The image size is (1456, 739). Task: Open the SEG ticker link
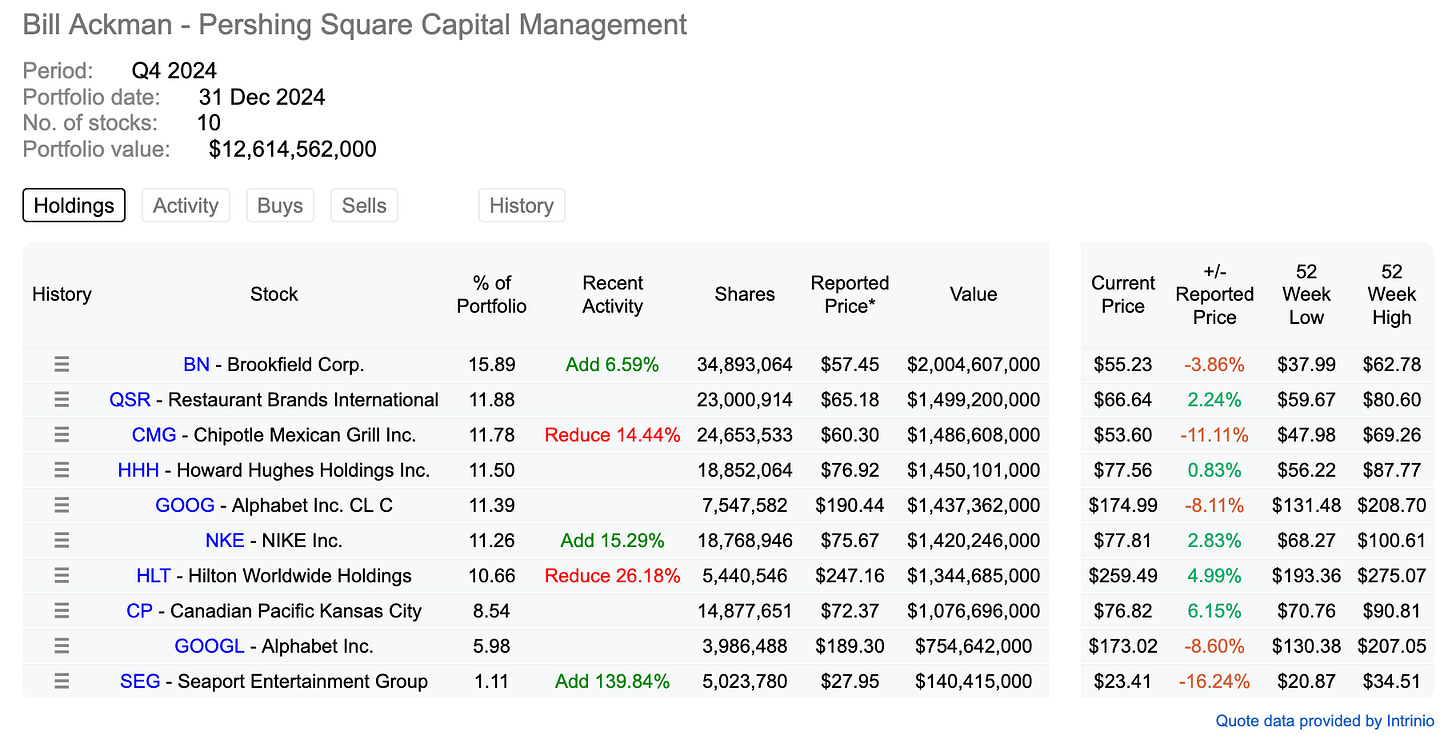pos(141,681)
